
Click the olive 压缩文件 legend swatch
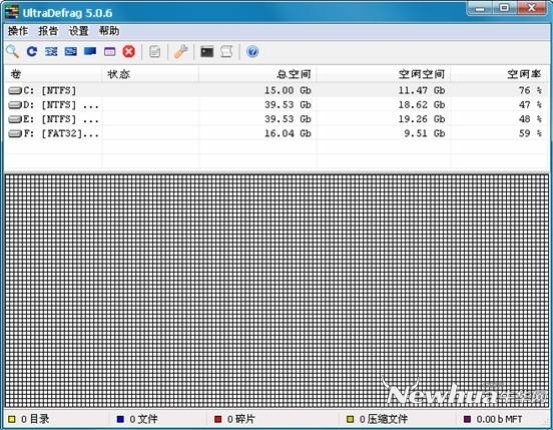pyautogui.click(x=350, y=419)
